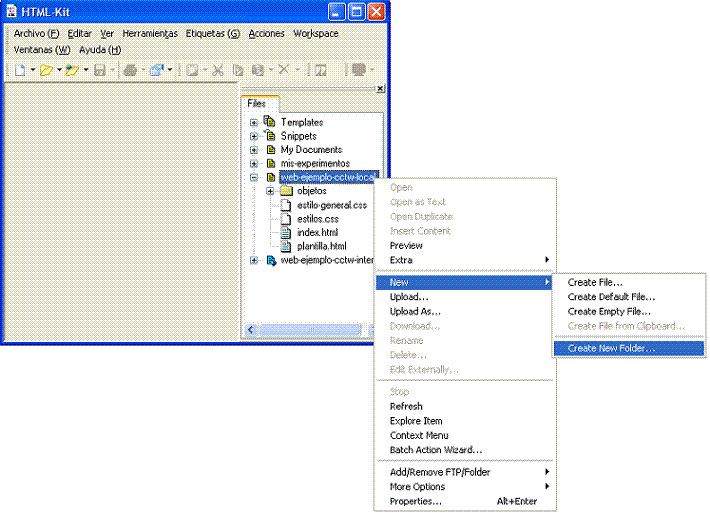
Task: Select the estilo-general.css file
Action: click(x=331, y=205)
